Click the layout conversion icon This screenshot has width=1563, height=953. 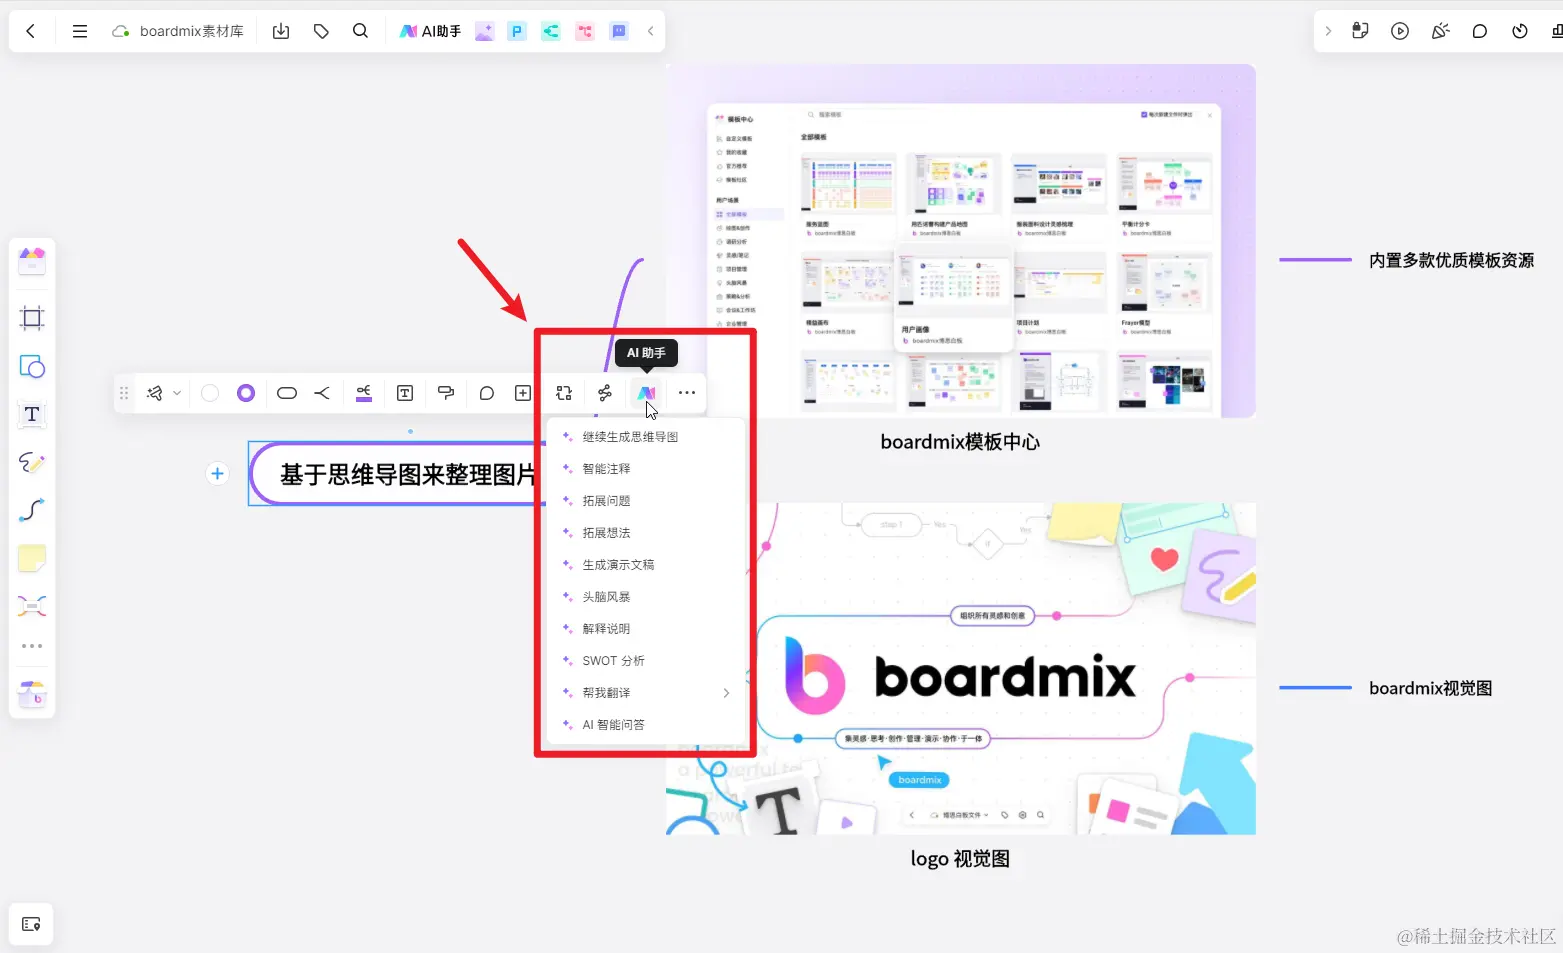564,393
